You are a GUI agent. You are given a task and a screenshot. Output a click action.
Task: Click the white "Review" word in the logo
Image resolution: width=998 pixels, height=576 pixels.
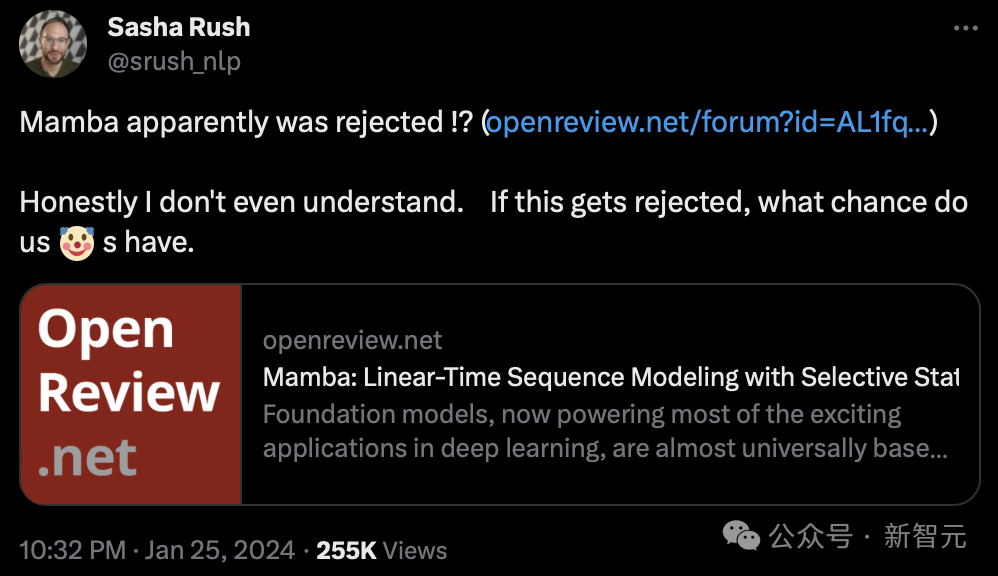click(x=129, y=393)
